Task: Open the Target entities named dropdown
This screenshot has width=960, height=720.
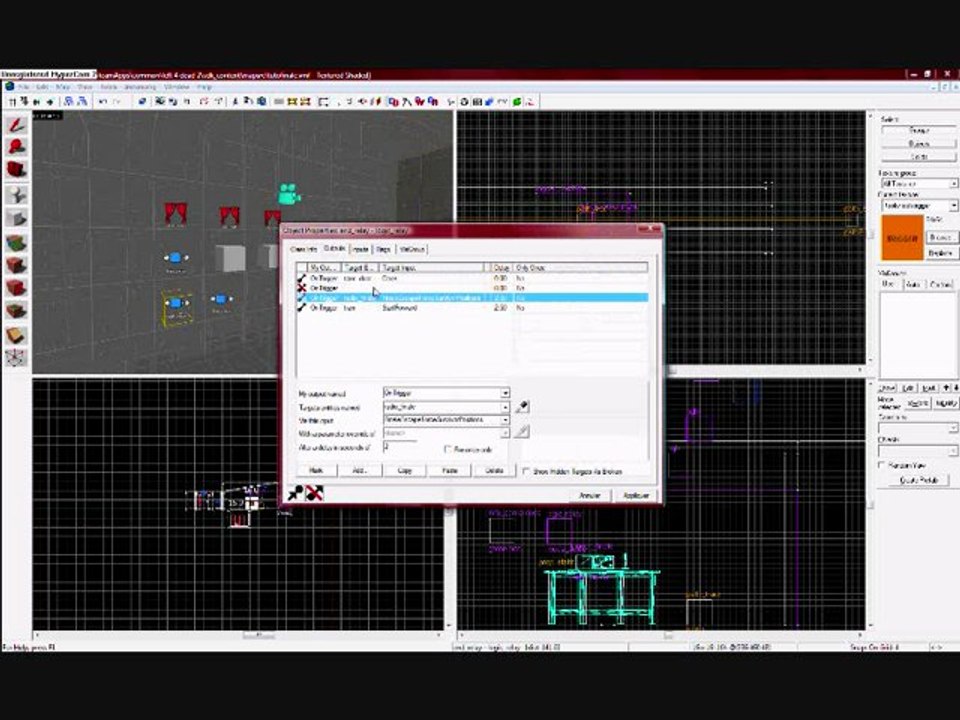Action: (505, 407)
